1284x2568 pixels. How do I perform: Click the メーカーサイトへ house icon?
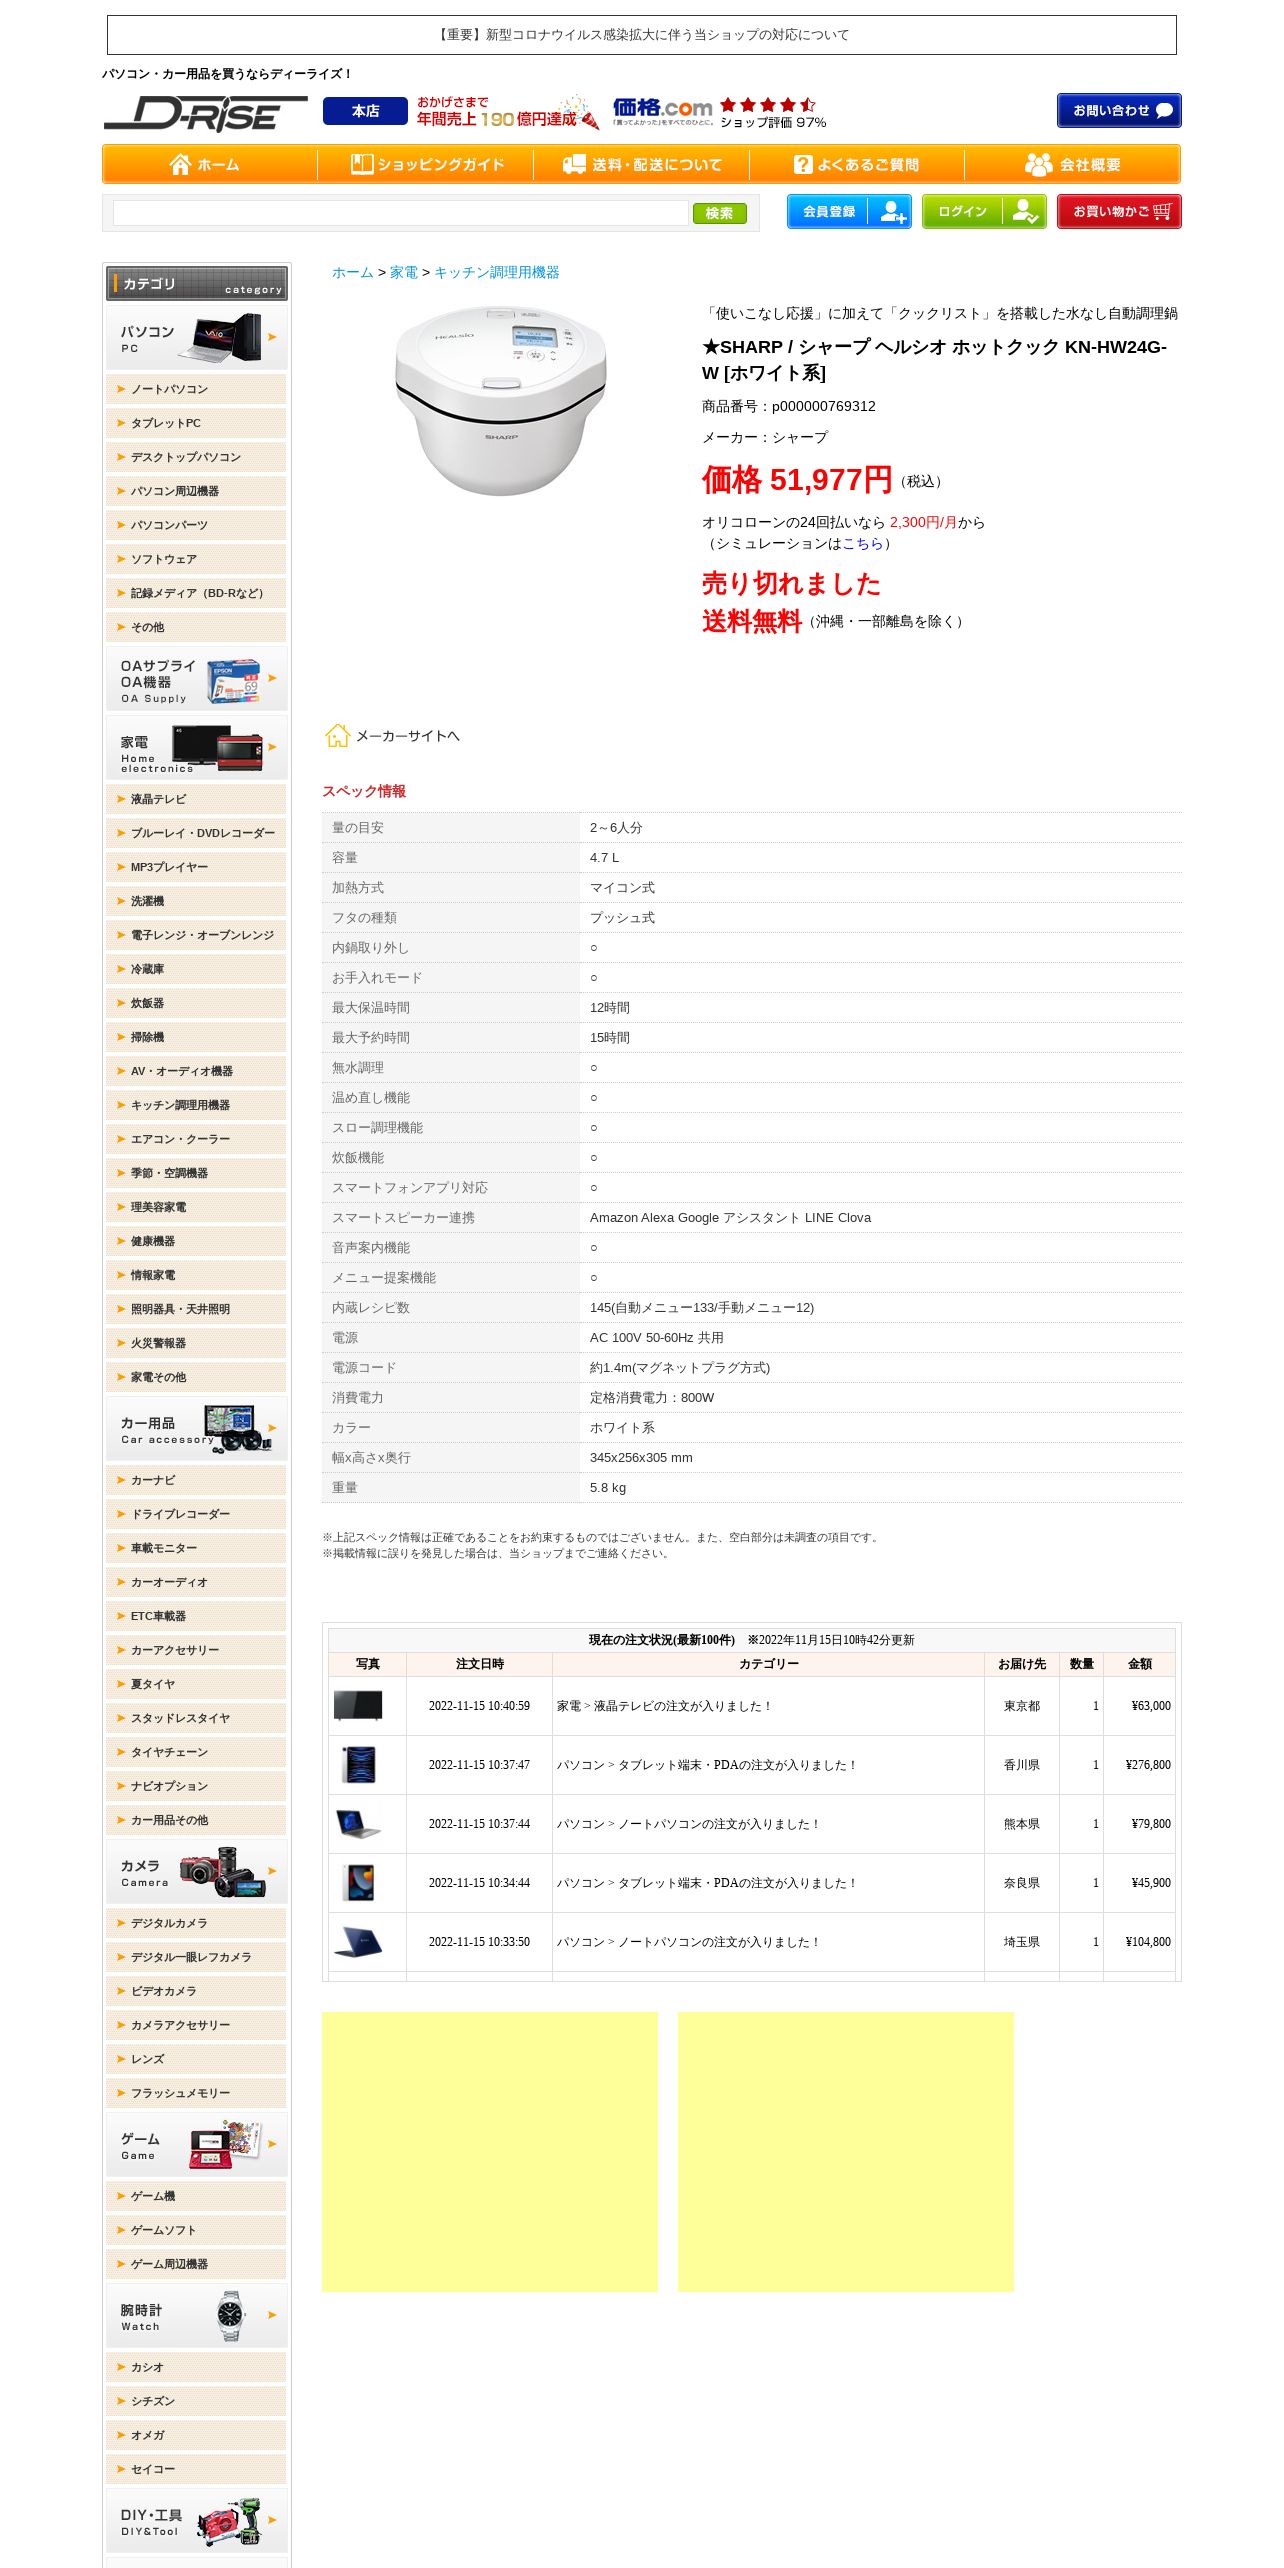pyautogui.click(x=337, y=735)
